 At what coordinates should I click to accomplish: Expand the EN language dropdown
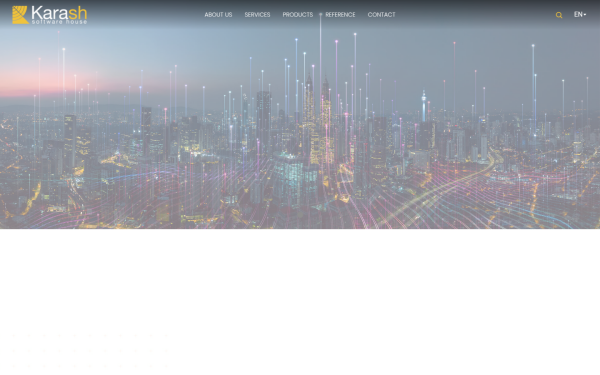click(x=580, y=15)
